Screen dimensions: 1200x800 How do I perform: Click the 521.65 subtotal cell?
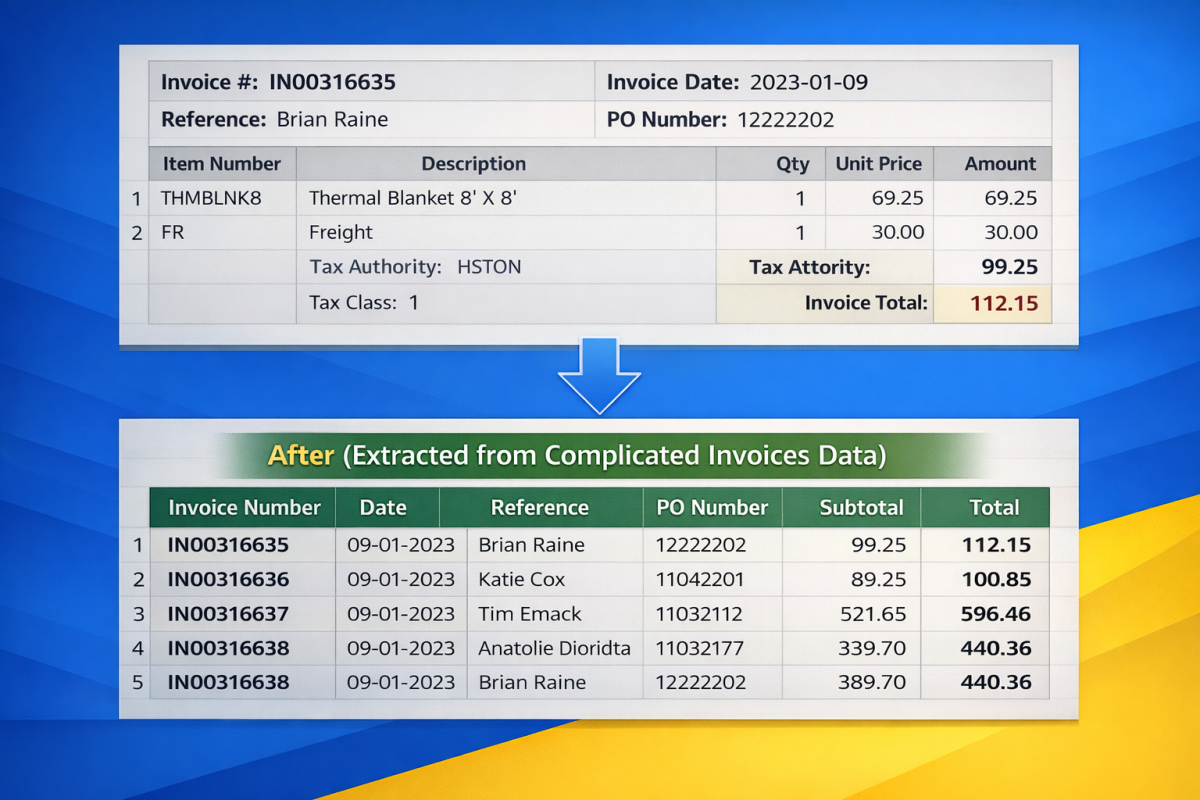coord(872,614)
